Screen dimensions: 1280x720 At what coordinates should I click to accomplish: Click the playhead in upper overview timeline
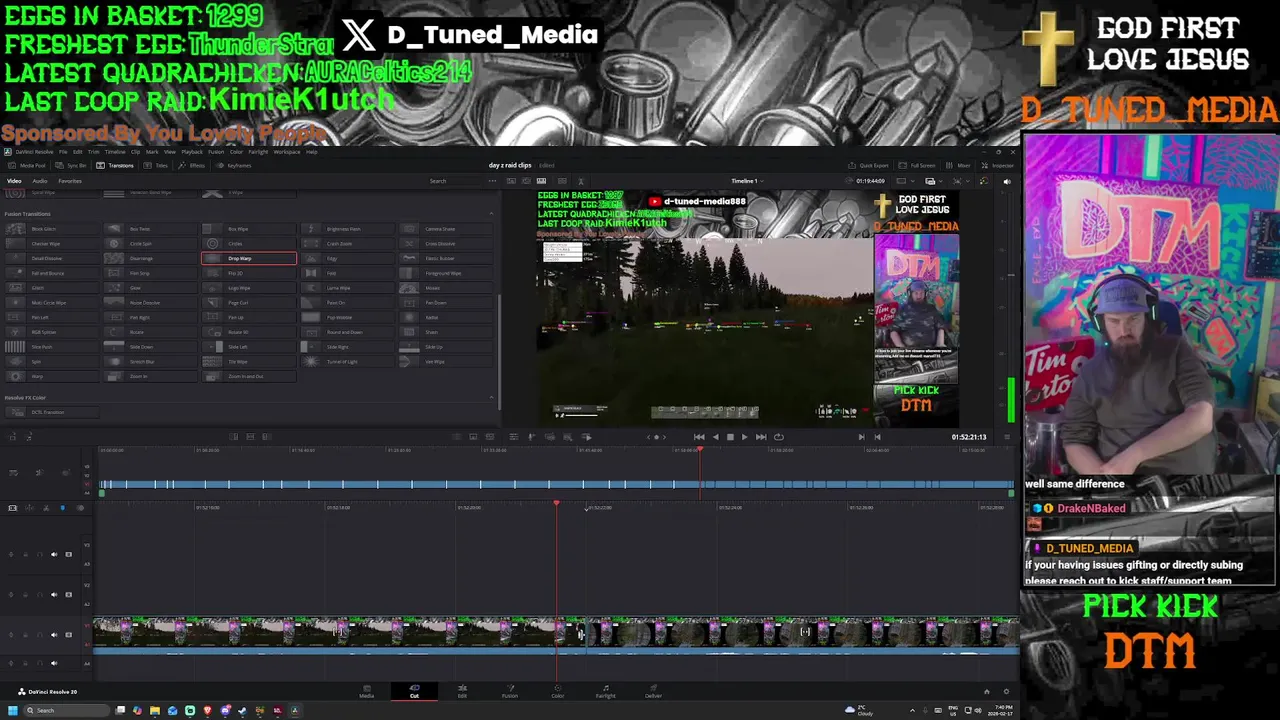coord(700,450)
